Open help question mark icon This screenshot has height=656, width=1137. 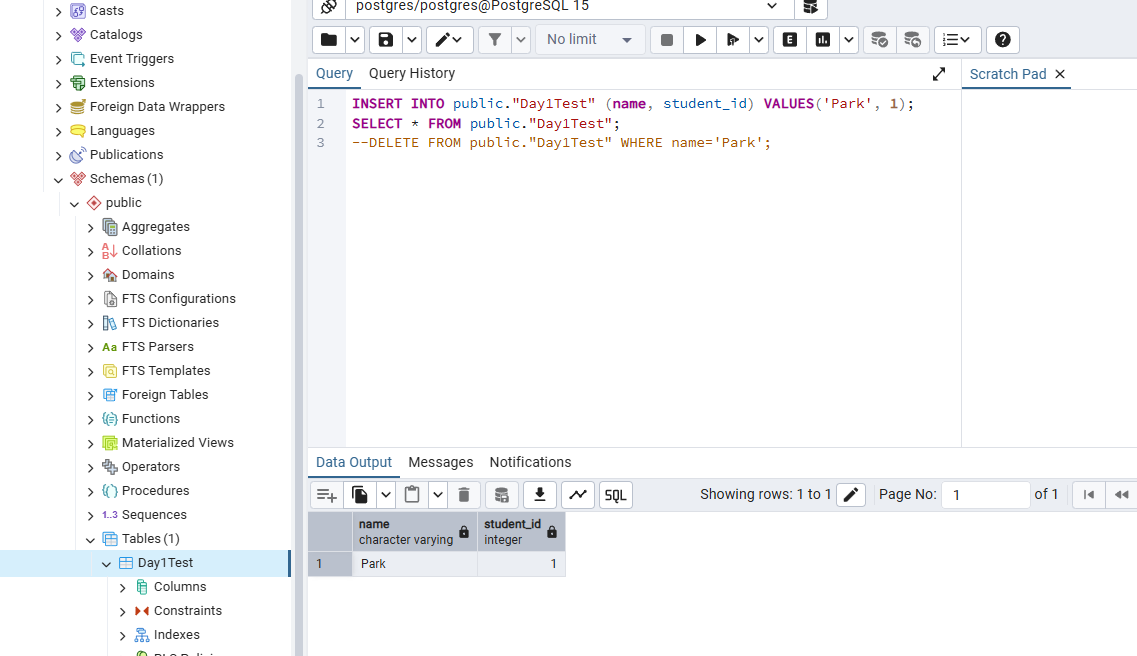point(1003,40)
